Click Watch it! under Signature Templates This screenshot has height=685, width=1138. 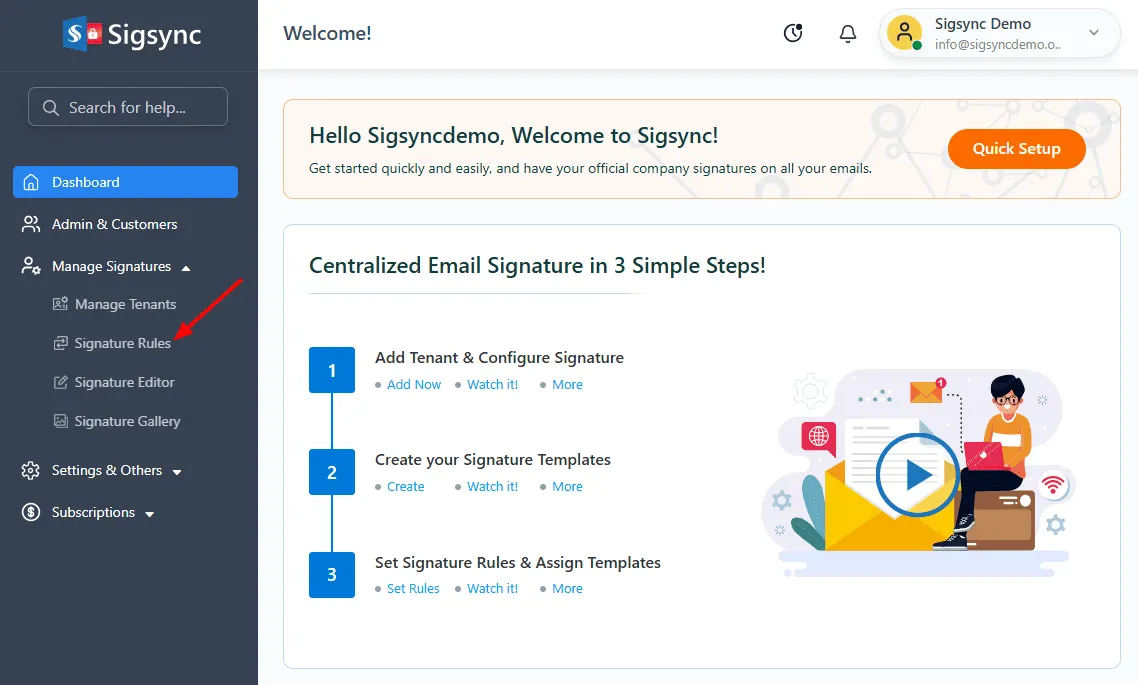[492, 487]
